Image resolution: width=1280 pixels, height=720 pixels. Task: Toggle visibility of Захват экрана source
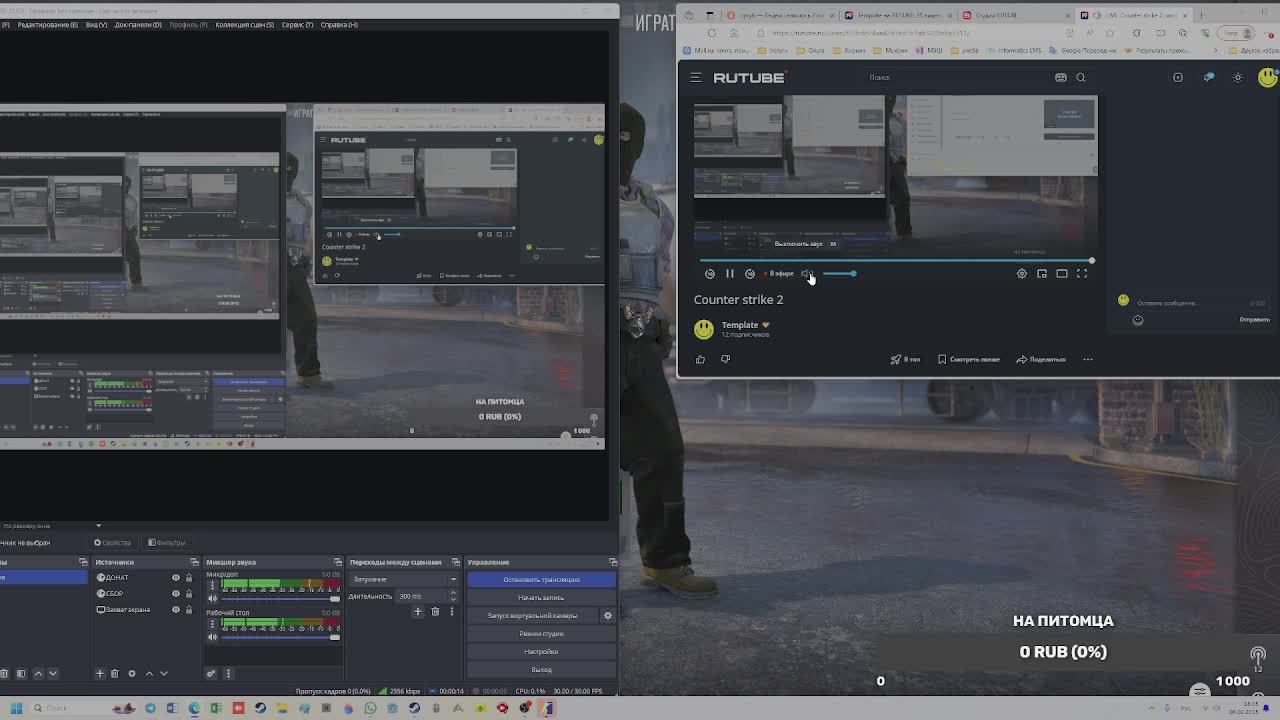pyautogui.click(x=176, y=610)
